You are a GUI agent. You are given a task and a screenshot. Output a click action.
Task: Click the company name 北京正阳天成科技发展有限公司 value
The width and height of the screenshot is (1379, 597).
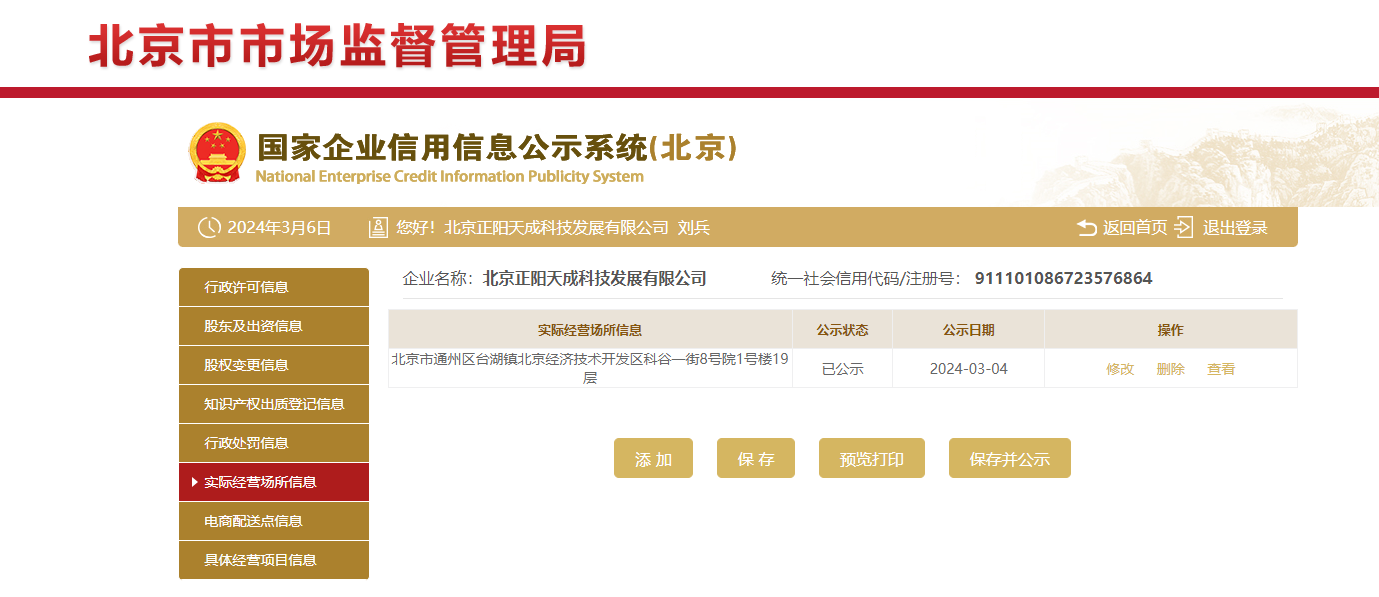pyautogui.click(x=594, y=279)
